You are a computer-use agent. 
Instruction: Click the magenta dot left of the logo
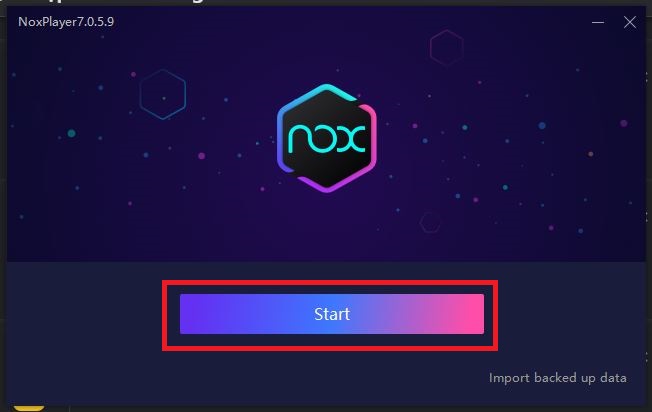coord(202,156)
